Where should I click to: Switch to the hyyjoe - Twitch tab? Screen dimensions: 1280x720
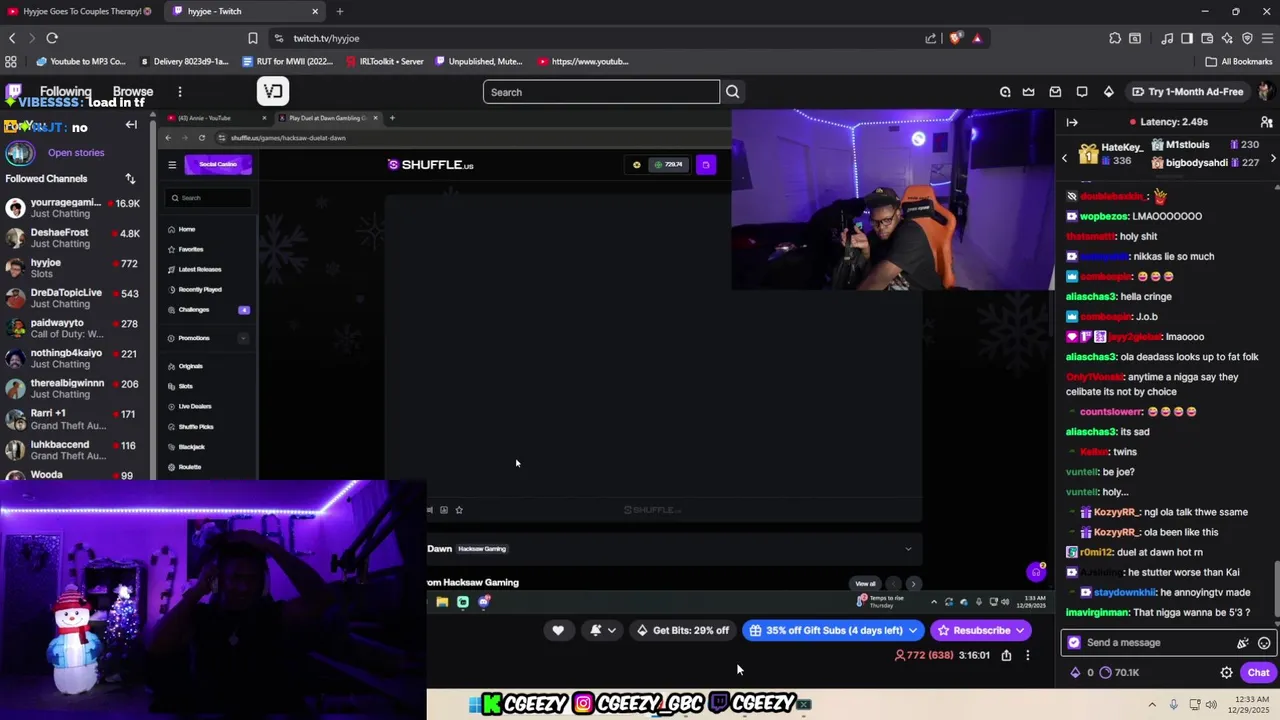[x=245, y=11]
